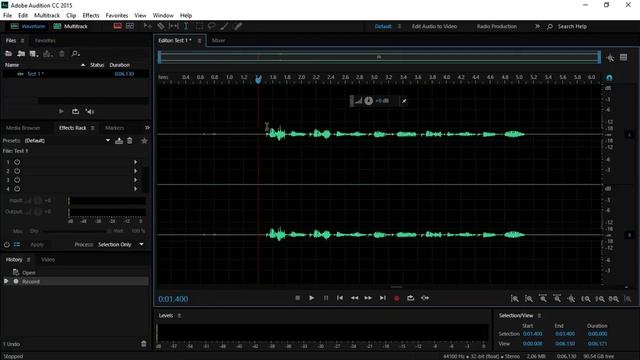Viewport: 640px width, 360px height.
Task: Delete effects rack preset trash icon
Action: click(x=130, y=141)
